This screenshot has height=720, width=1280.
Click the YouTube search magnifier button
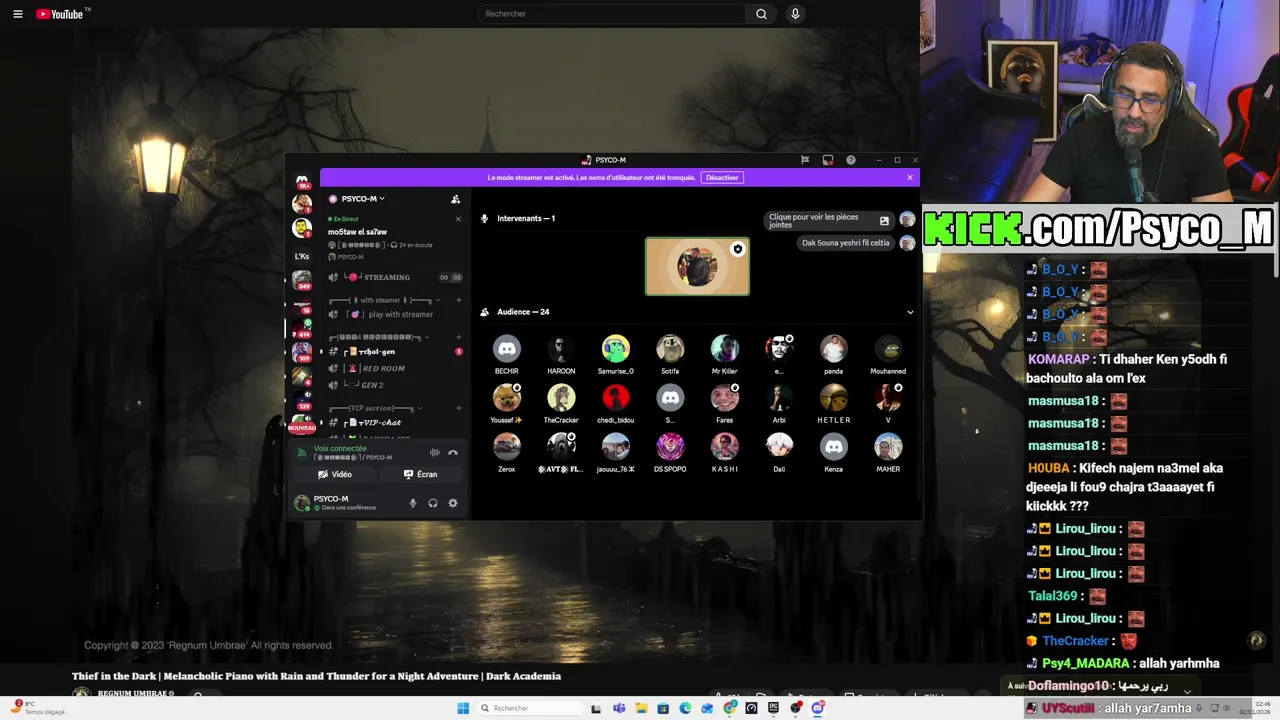761,14
